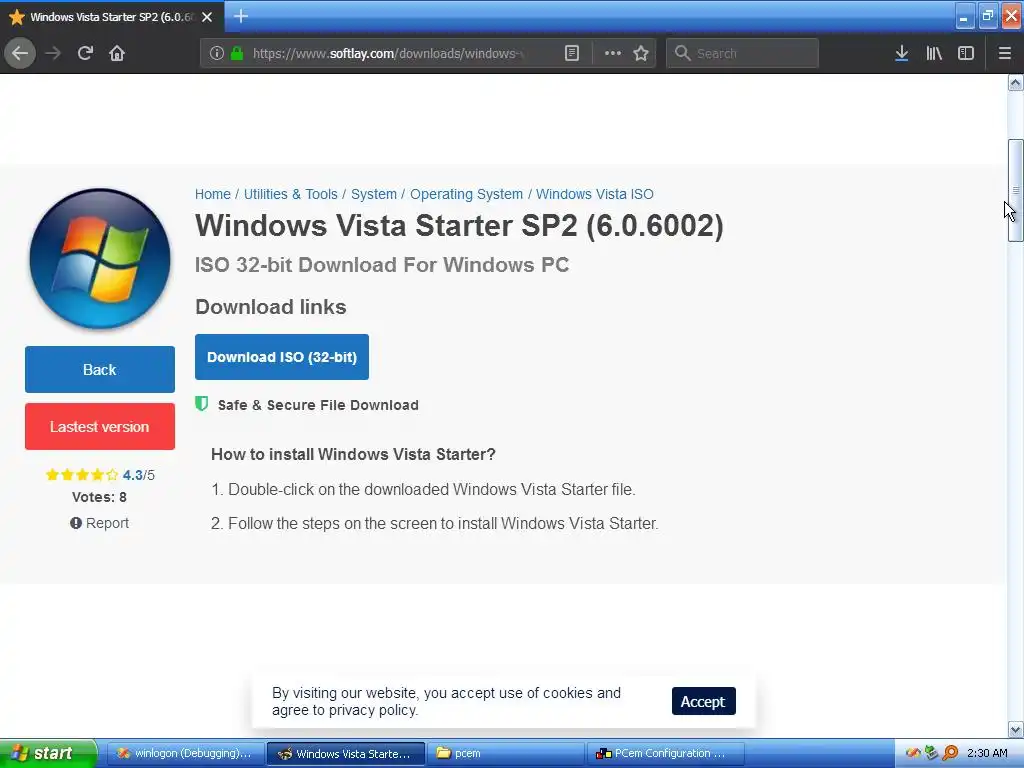Click the magnifier icon in system tray

tap(950, 754)
